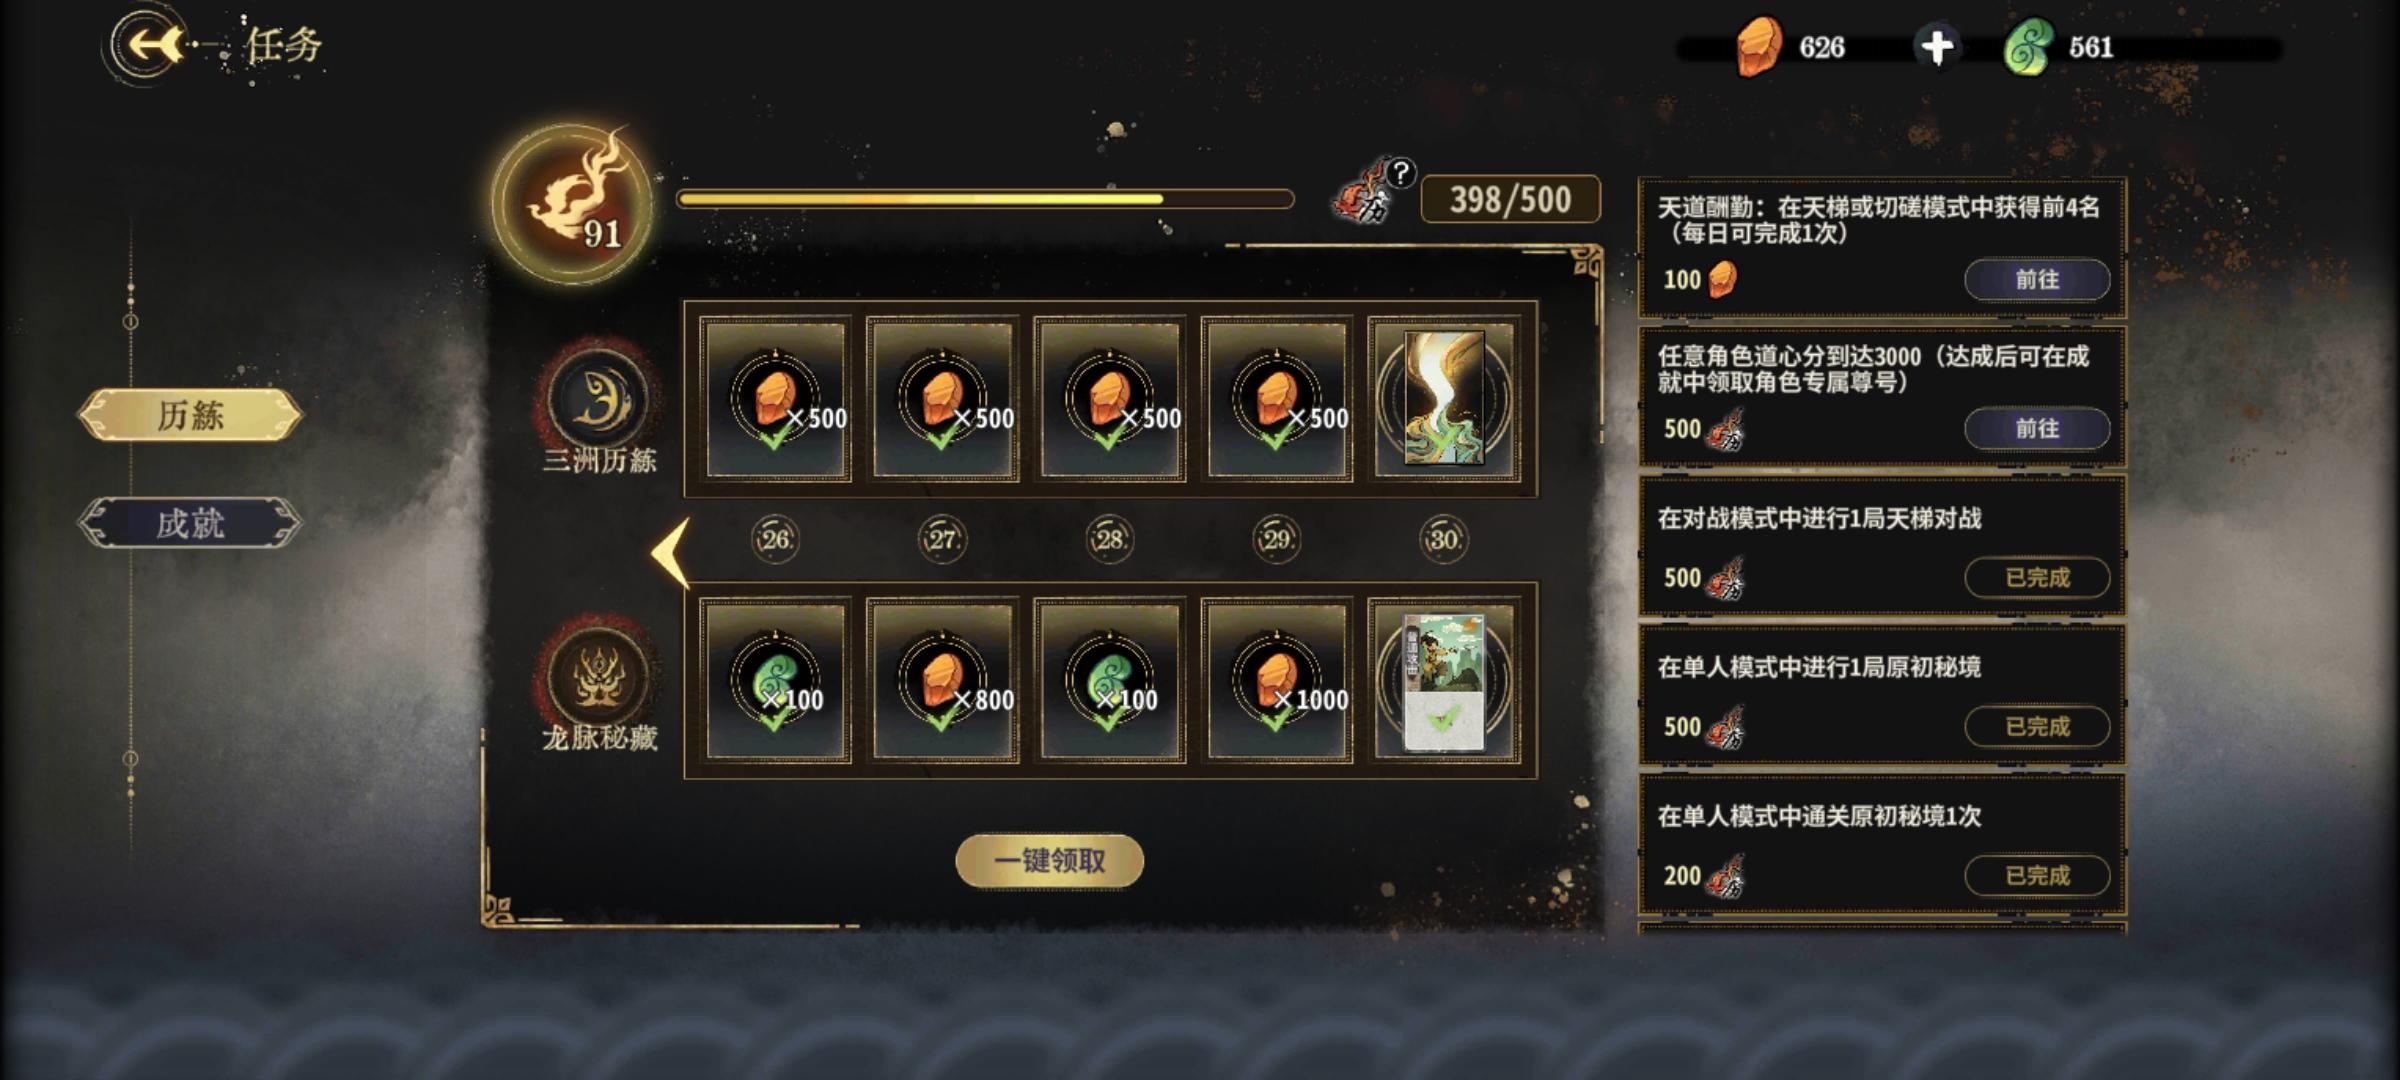Open the level 30 scroll card reward

[x=1444, y=398]
